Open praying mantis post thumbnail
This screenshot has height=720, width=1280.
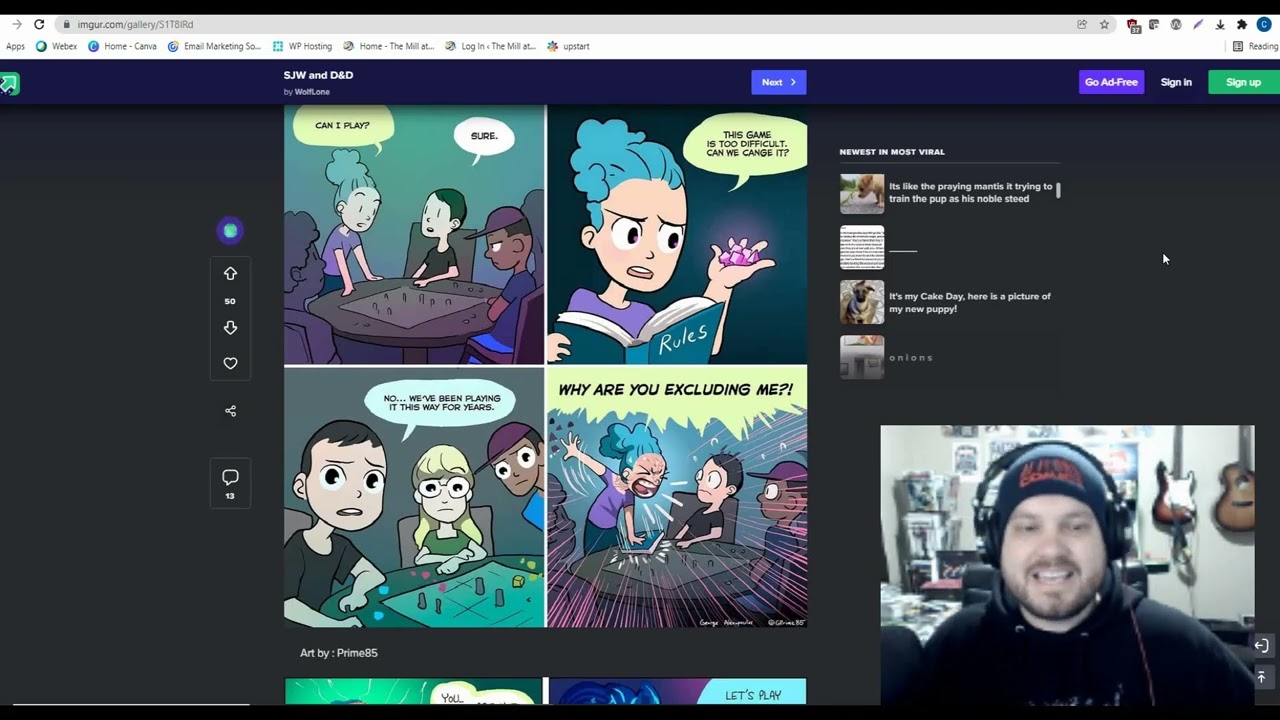click(x=862, y=193)
